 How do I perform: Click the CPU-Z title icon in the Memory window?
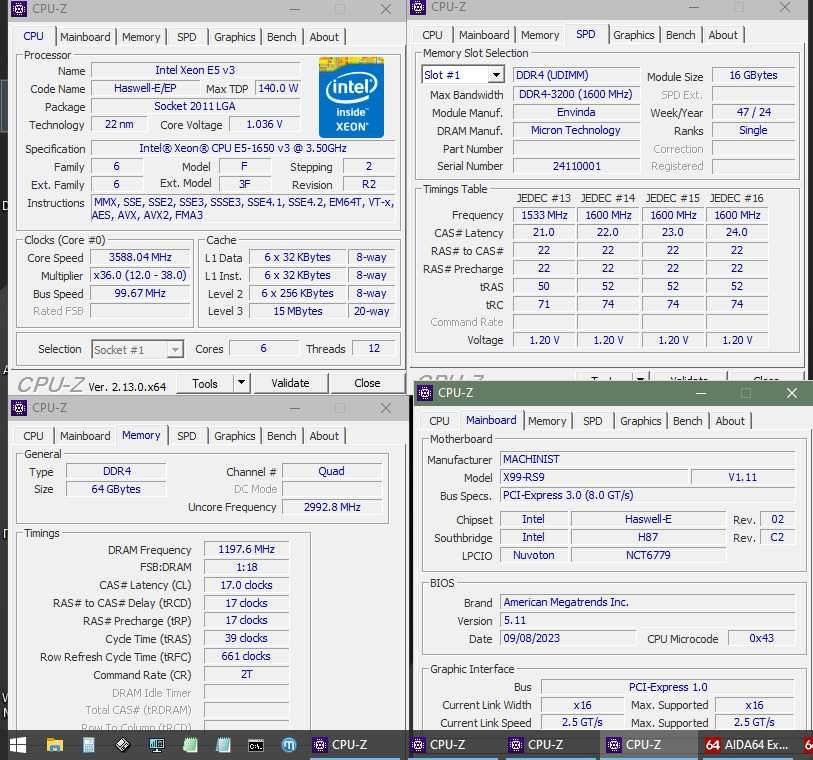19,408
